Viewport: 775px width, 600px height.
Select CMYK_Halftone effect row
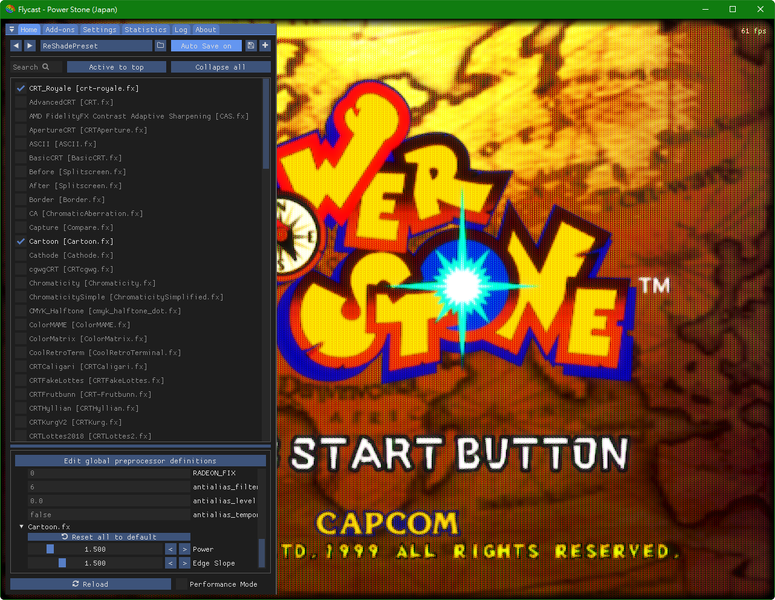(x=105, y=310)
